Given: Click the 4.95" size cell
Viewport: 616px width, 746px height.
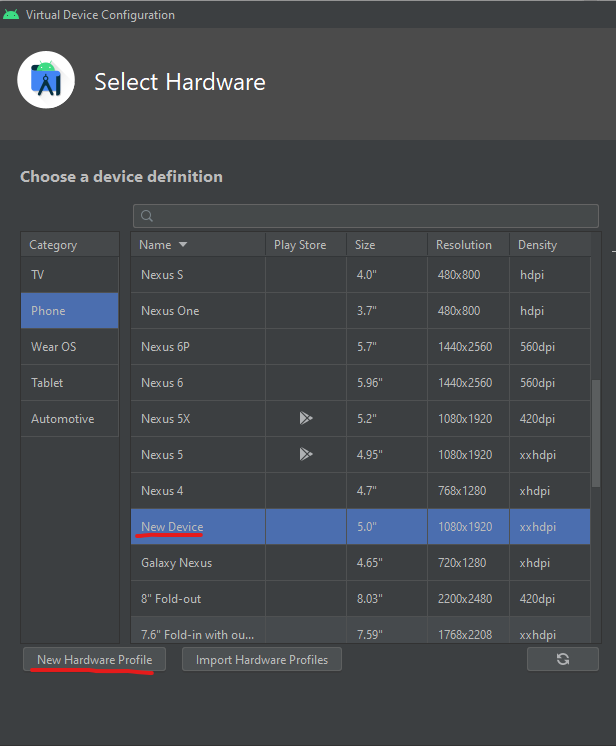Looking at the screenshot, I should tap(387, 454).
